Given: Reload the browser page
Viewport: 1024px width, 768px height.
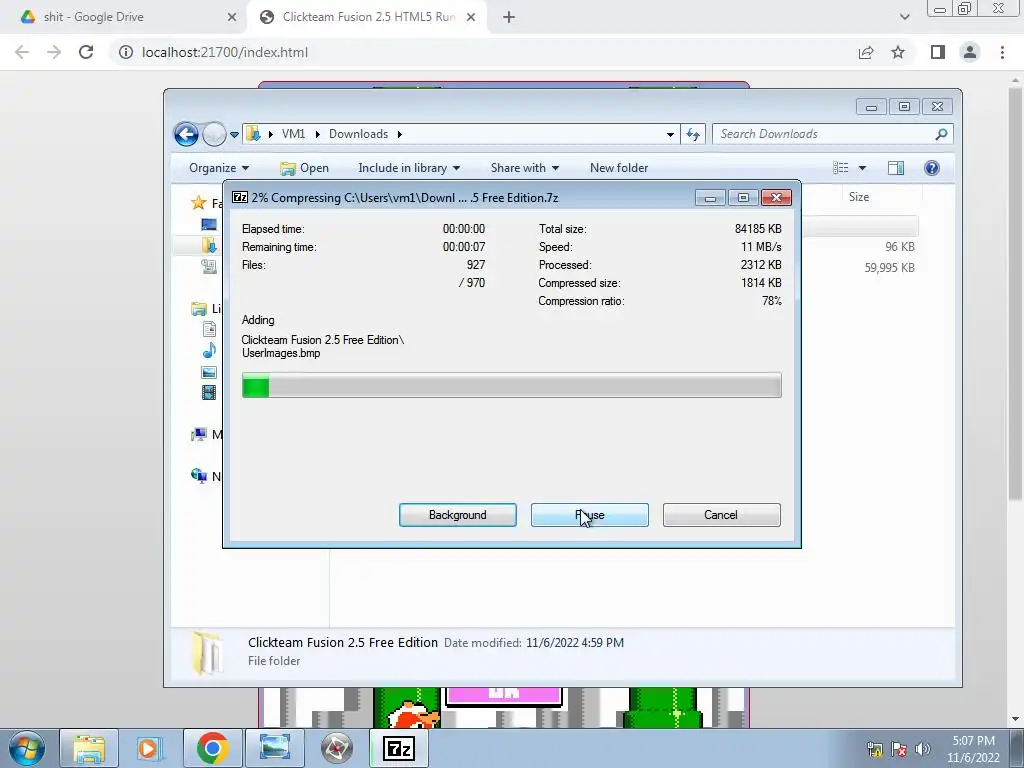Looking at the screenshot, I should (x=86, y=52).
